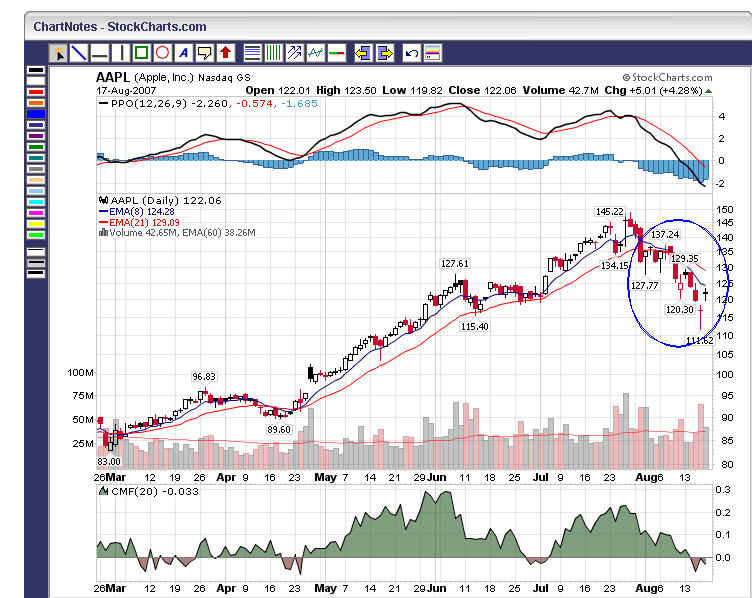Click the 127.77 price label
The height and width of the screenshot is (598, 752).
click(645, 286)
